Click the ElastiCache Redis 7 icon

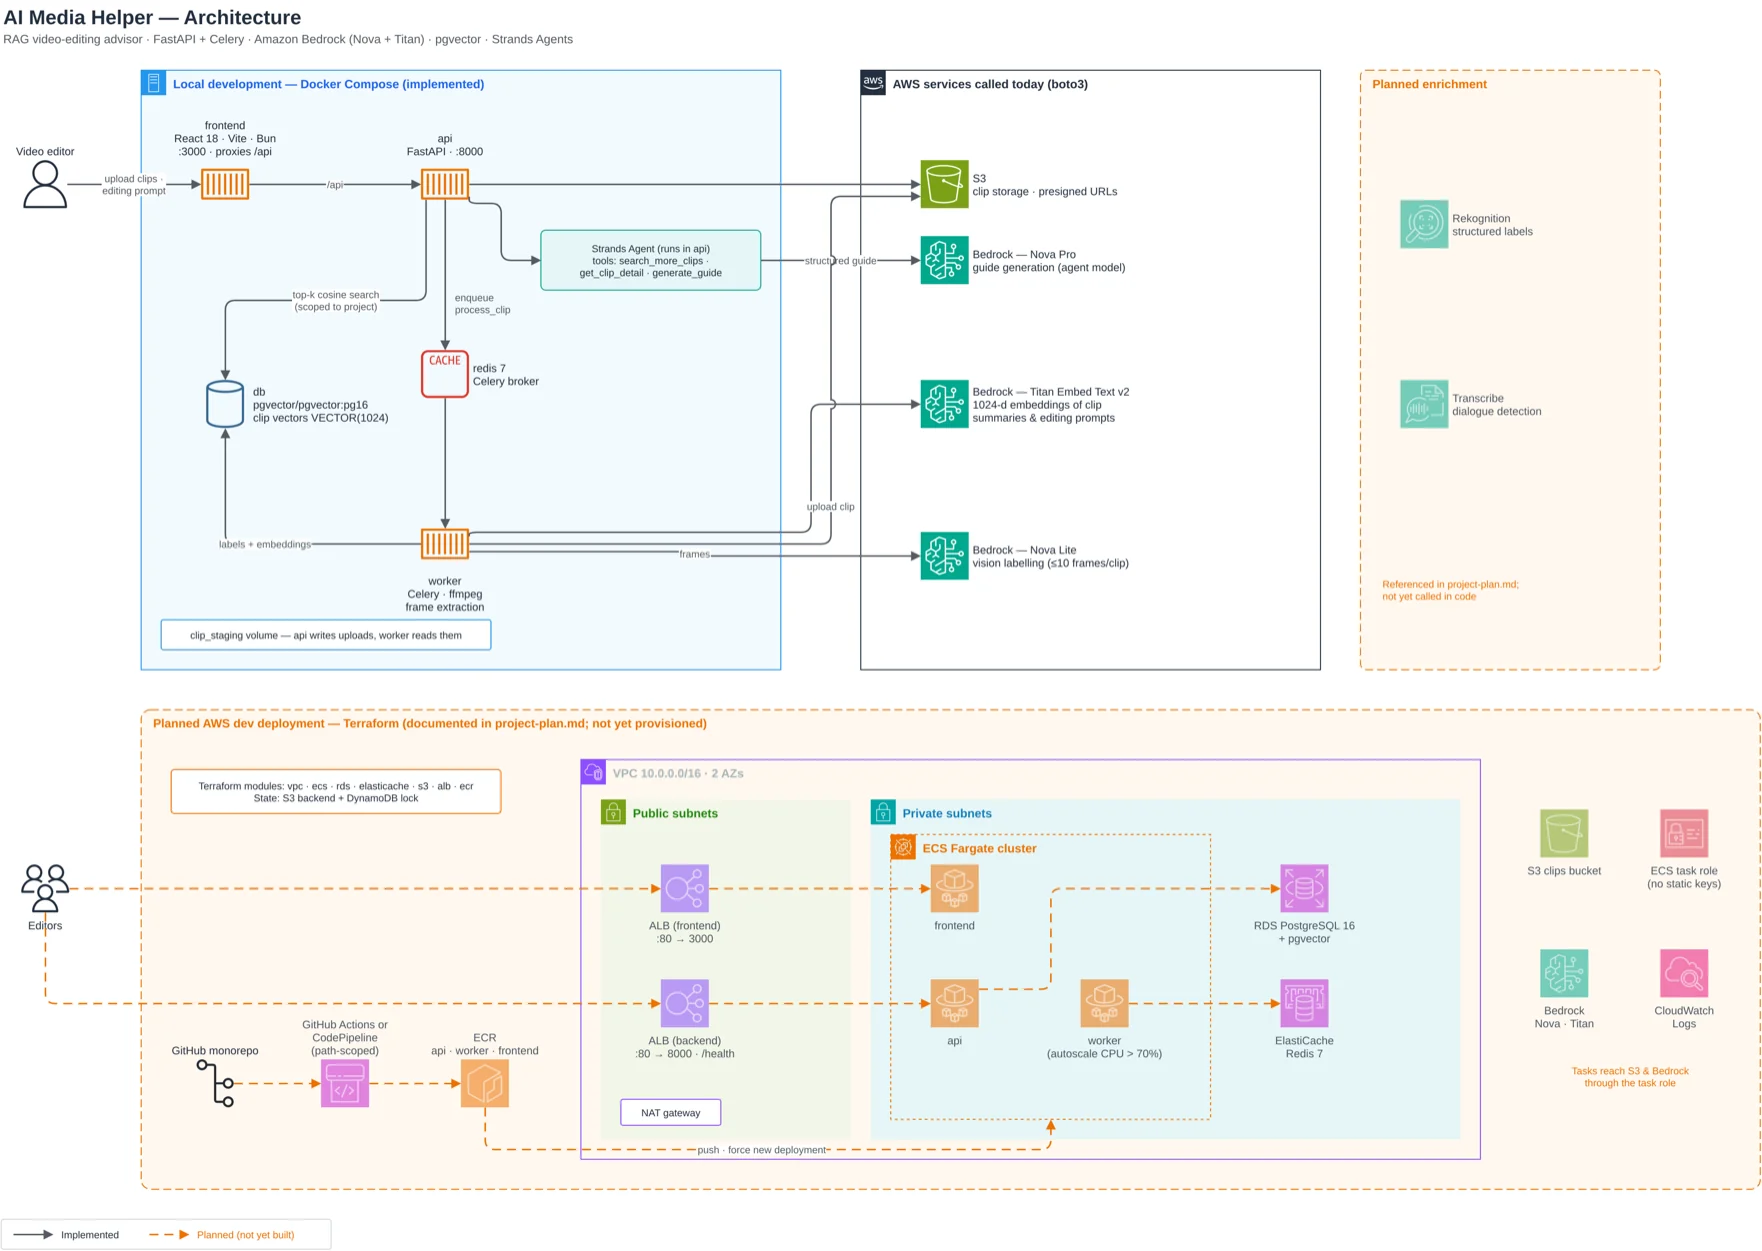[x=1304, y=1003]
